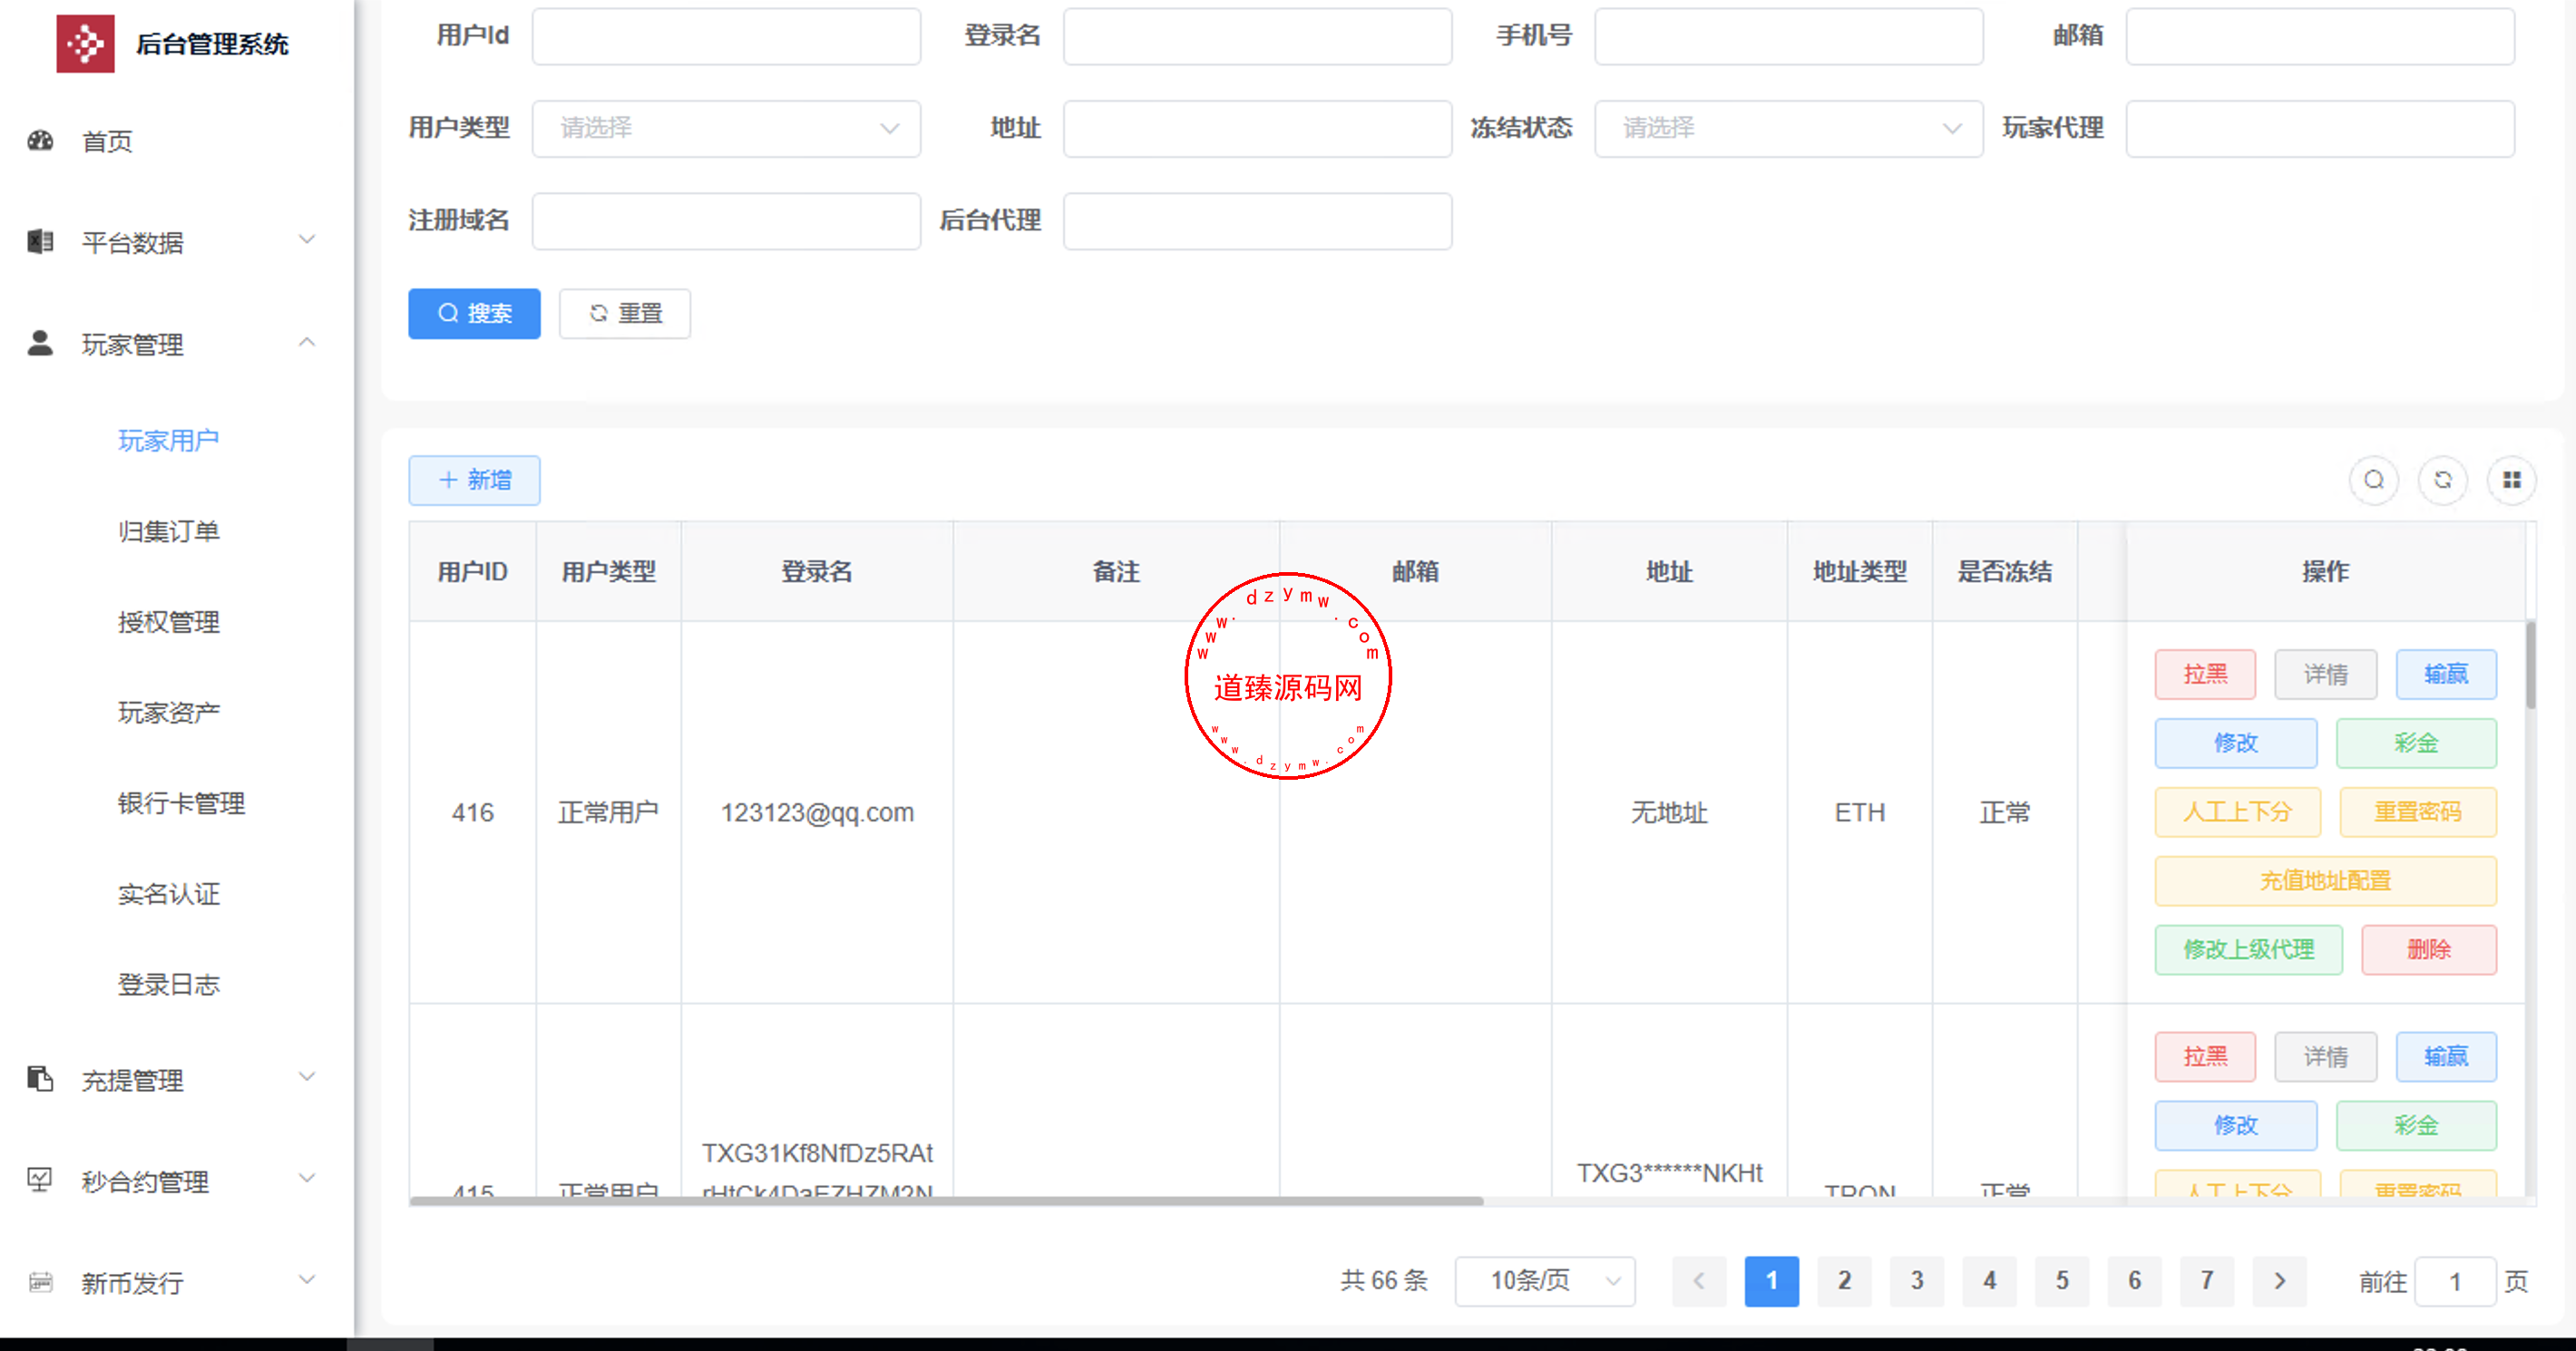The height and width of the screenshot is (1351, 2576).
Task: Click the 是否冻结 column header
Action: [x=2004, y=571]
